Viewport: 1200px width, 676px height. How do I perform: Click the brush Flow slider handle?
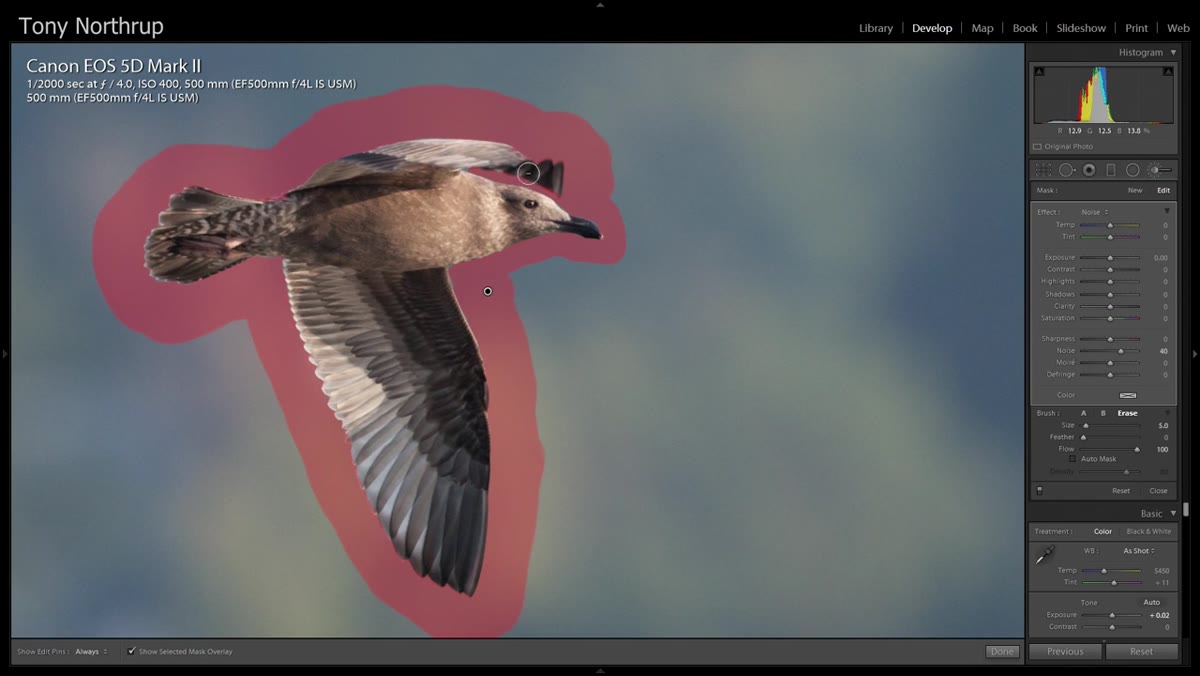coord(1137,450)
